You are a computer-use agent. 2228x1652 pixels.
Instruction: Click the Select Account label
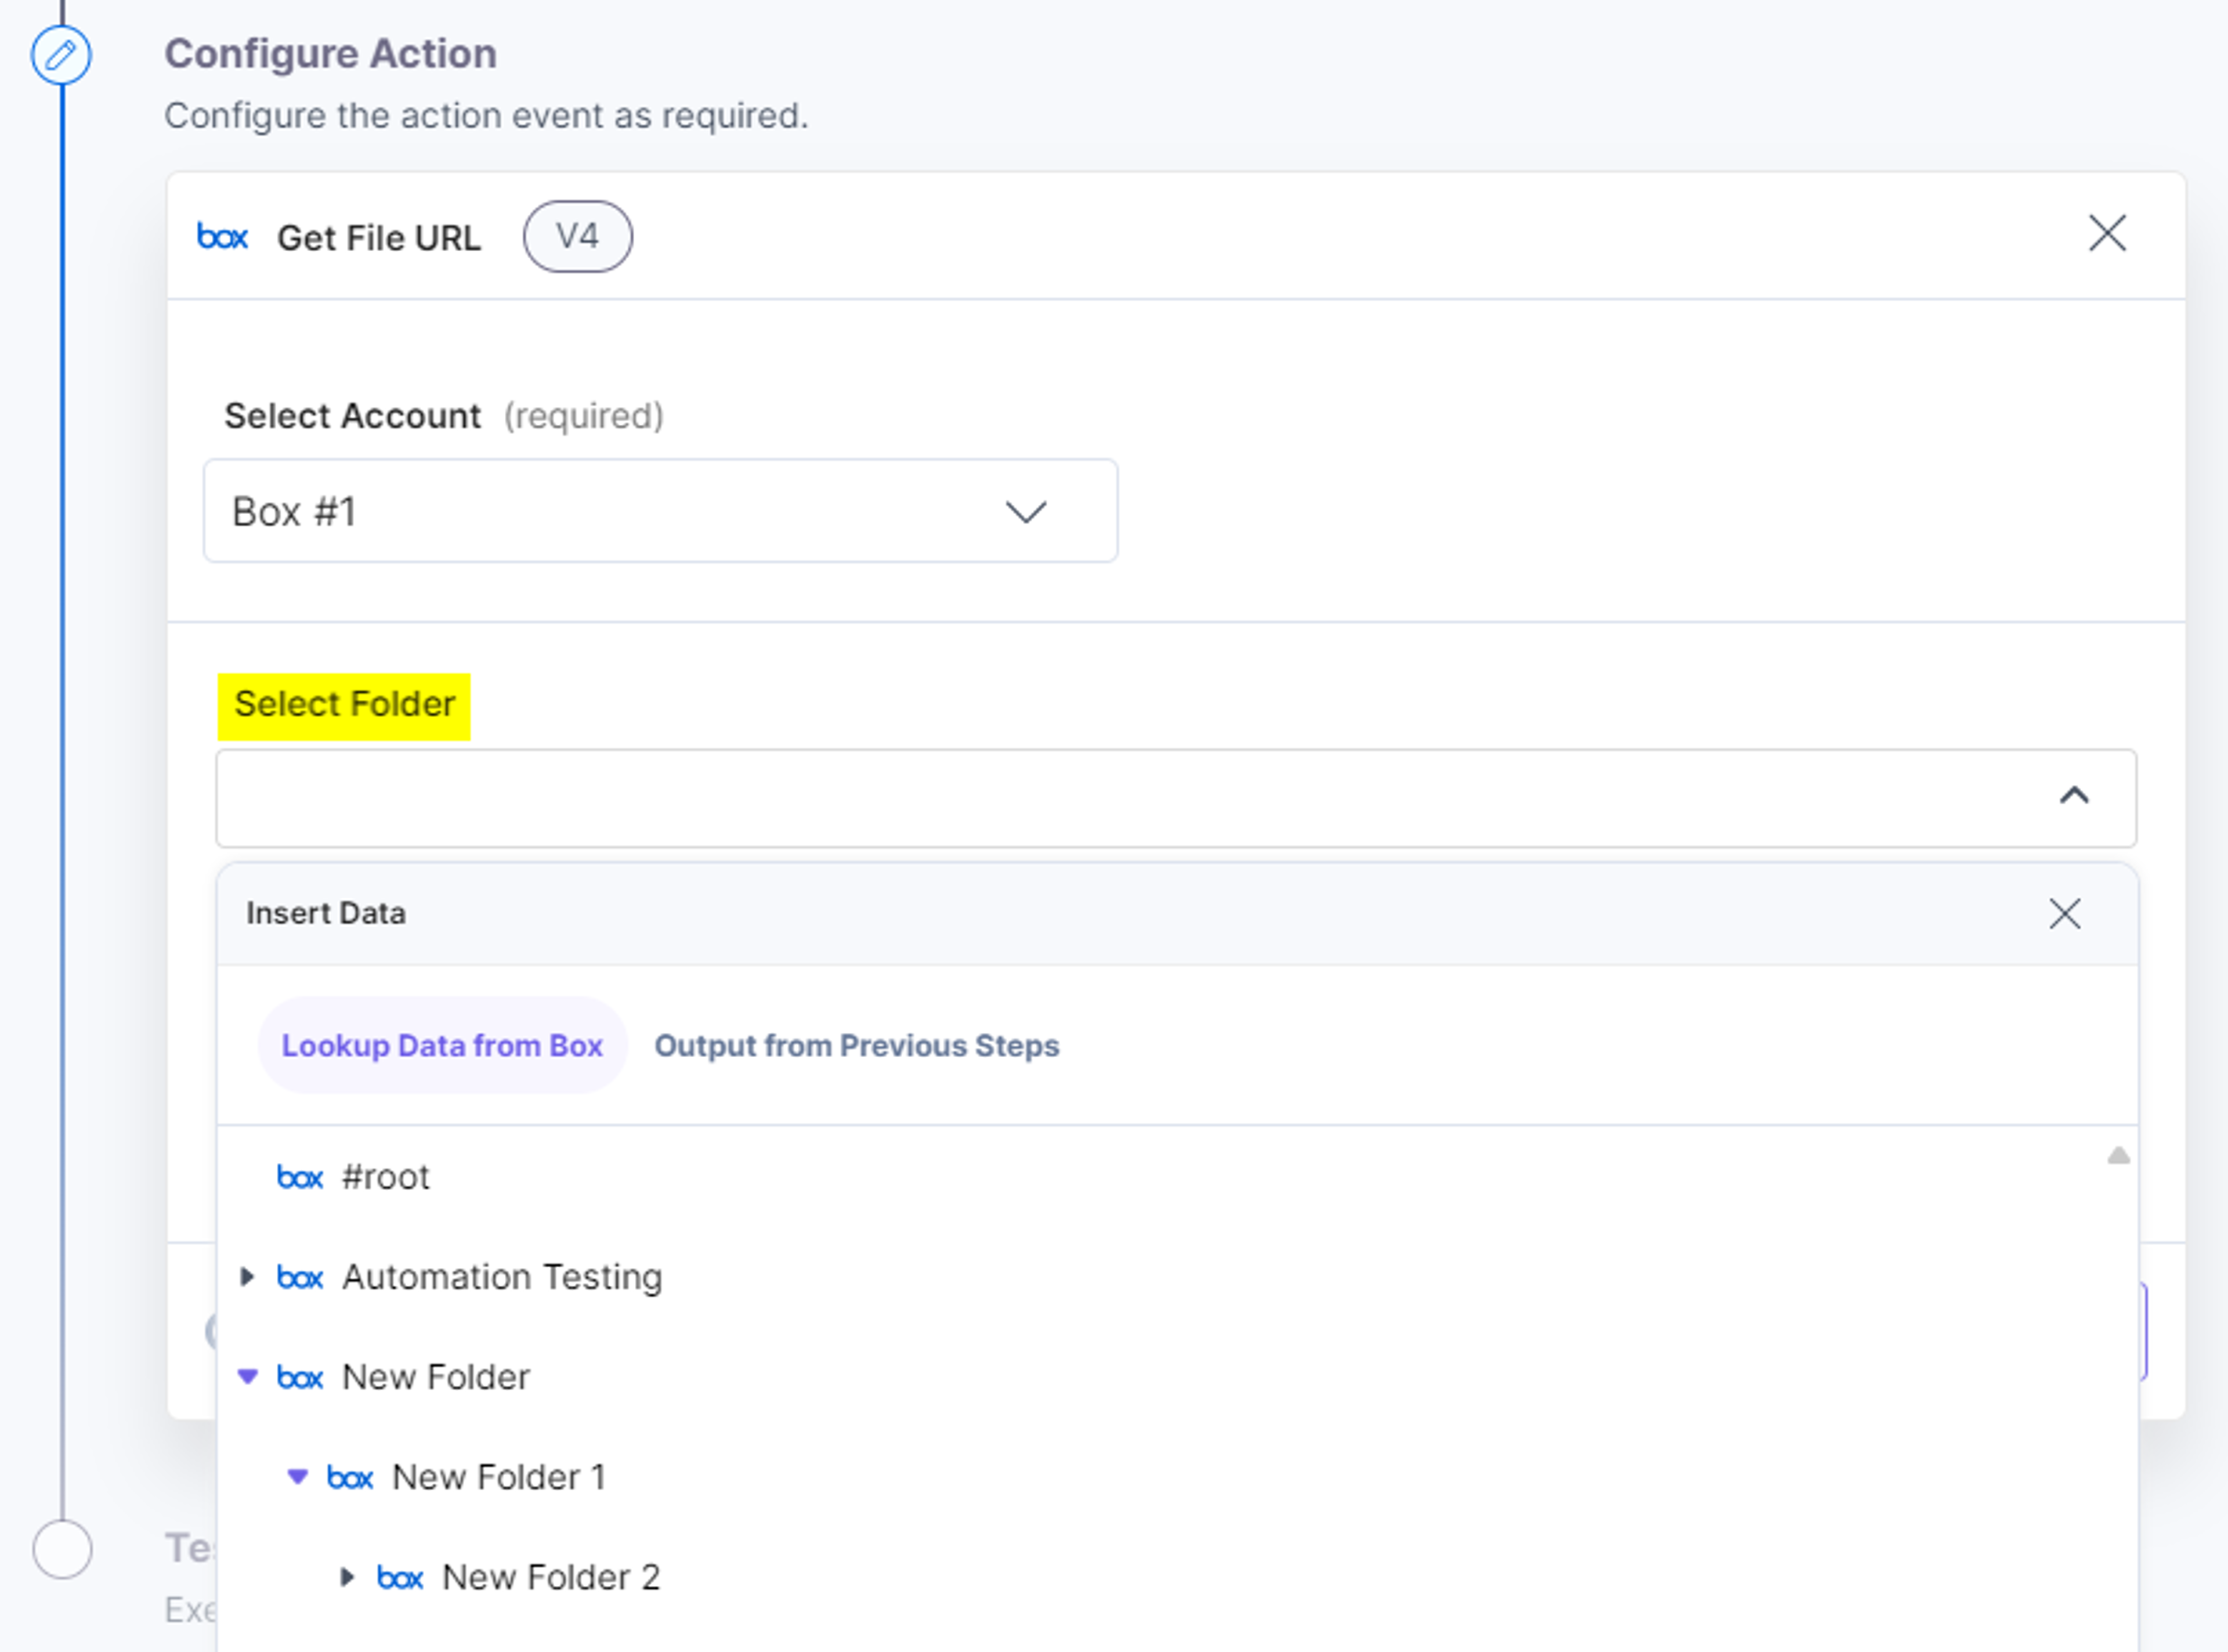coord(352,415)
